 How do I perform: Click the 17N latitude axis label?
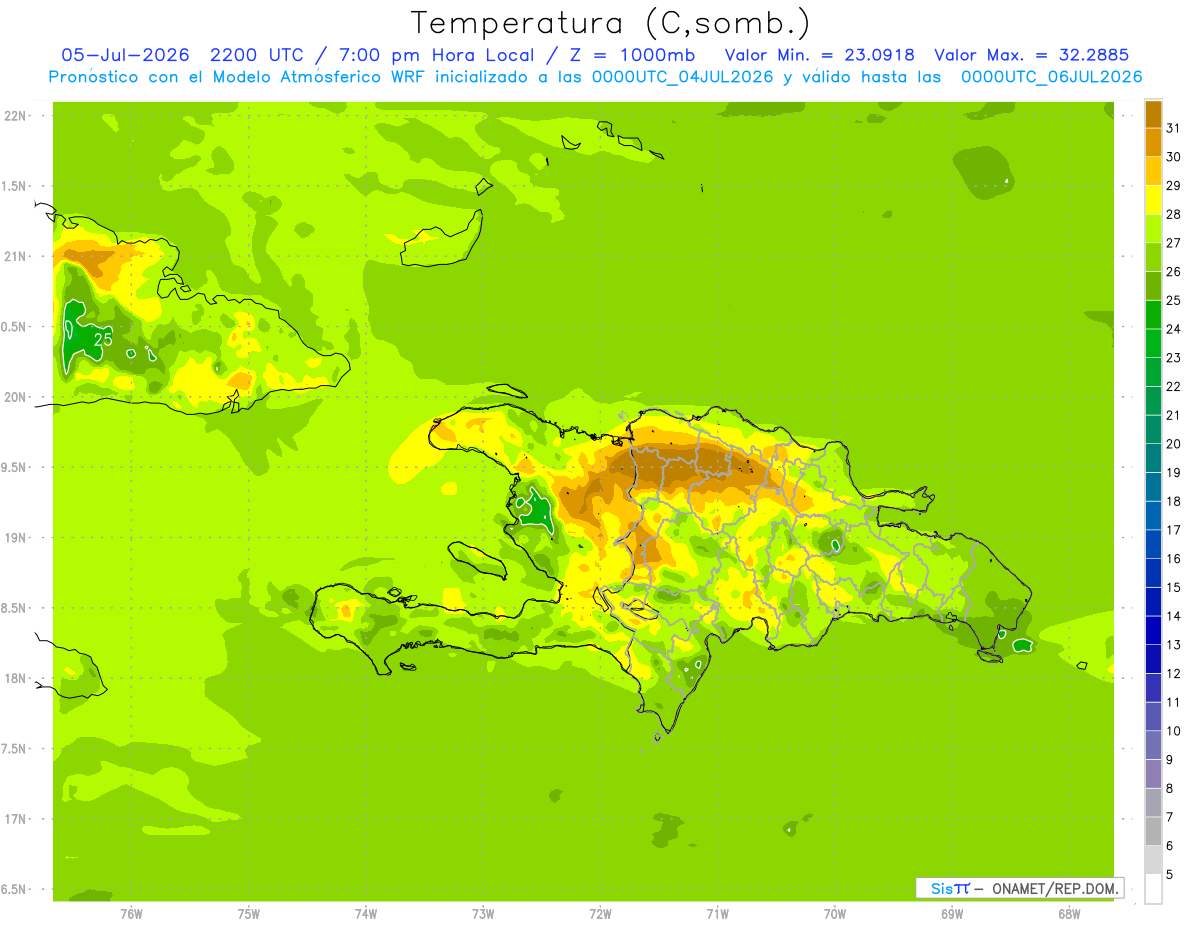16,819
